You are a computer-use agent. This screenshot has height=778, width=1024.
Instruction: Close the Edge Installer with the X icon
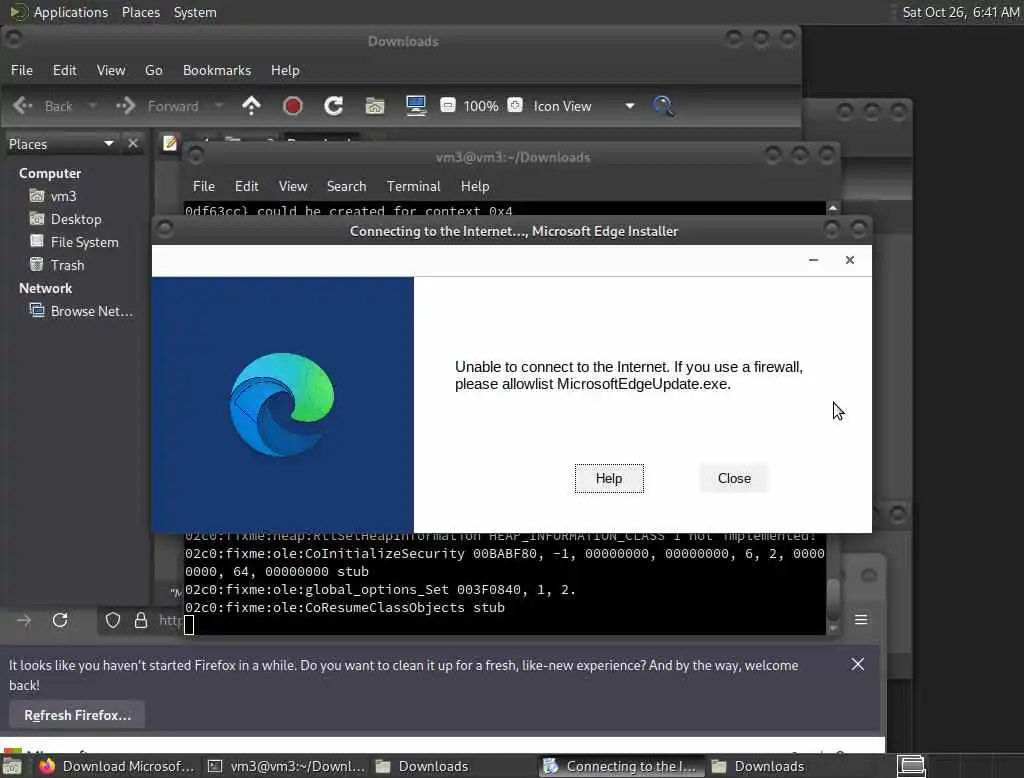click(x=850, y=260)
